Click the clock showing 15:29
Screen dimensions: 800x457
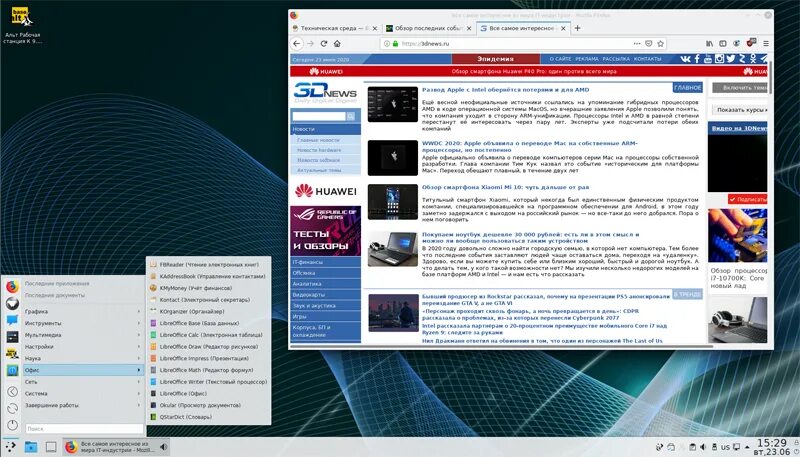click(x=771, y=442)
